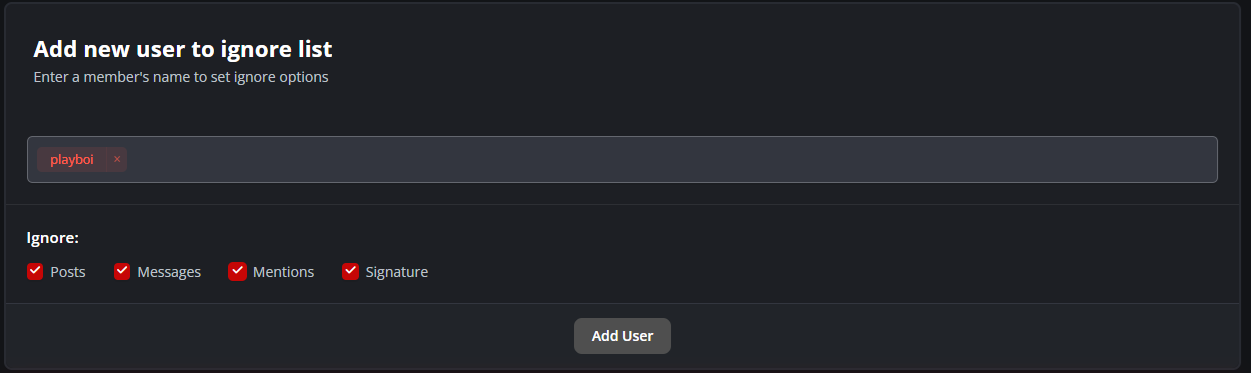This screenshot has height=373, width=1251.
Task: Uncheck the Messages checkbox
Action: click(122, 271)
